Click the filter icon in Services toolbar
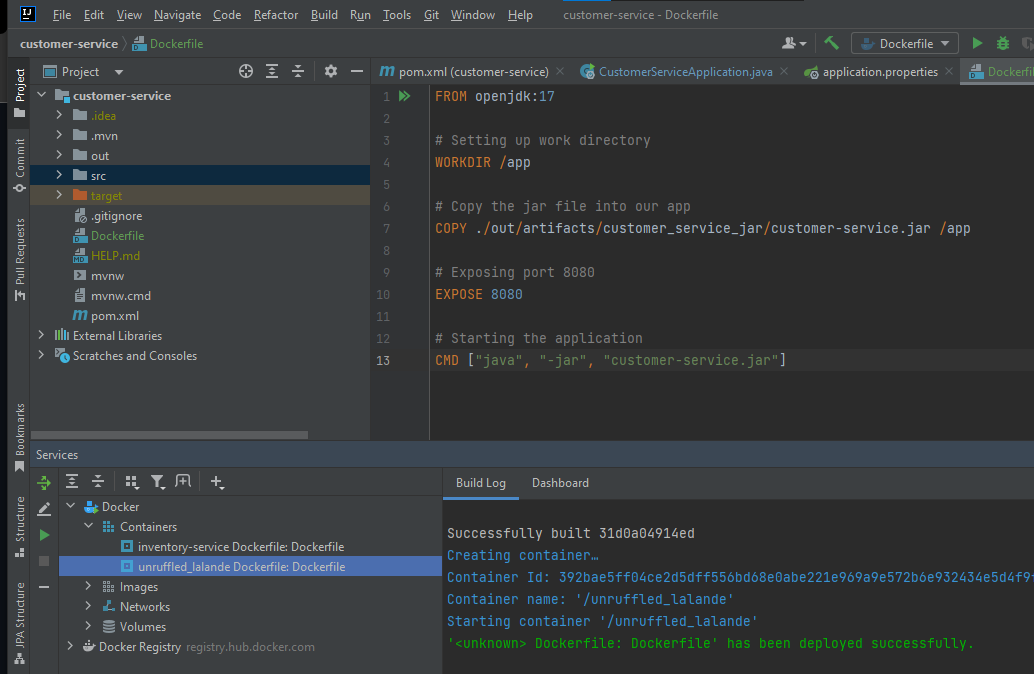The width and height of the screenshot is (1034, 674). (x=158, y=481)
